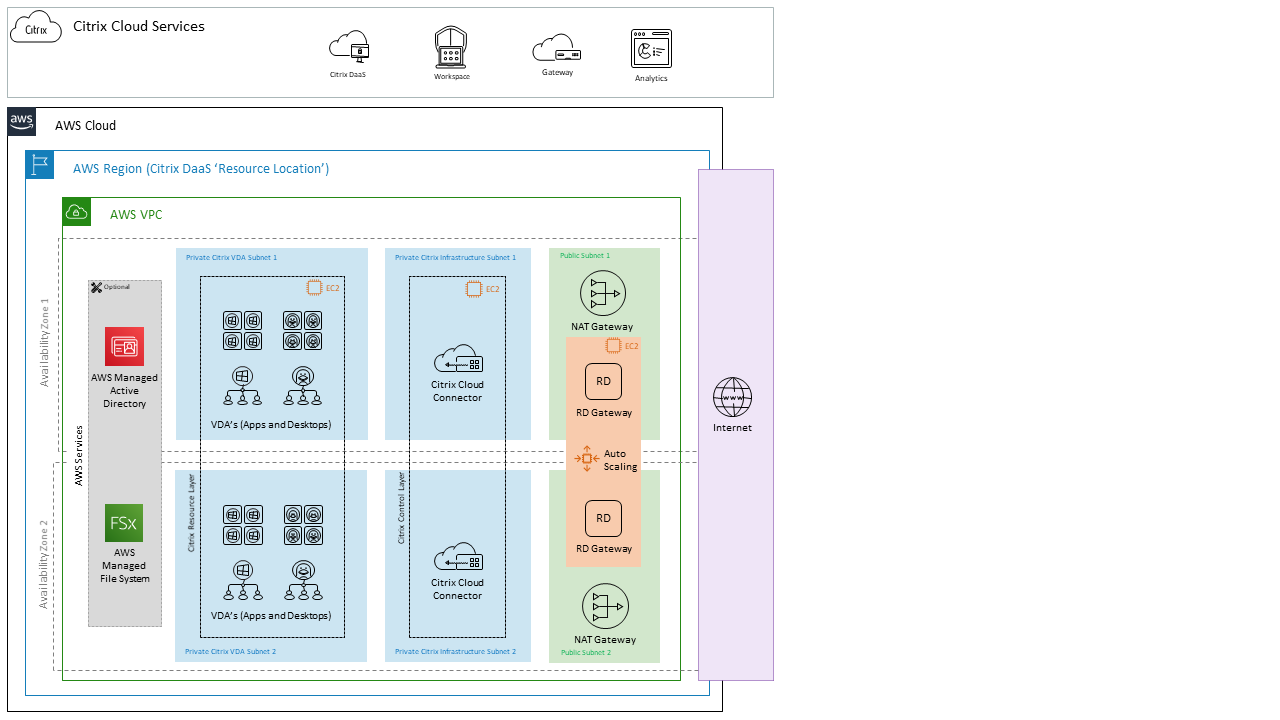Select the Citrix DaaS service icon
The height and width of the screenshot is (720, 1280).
[350, 46]
